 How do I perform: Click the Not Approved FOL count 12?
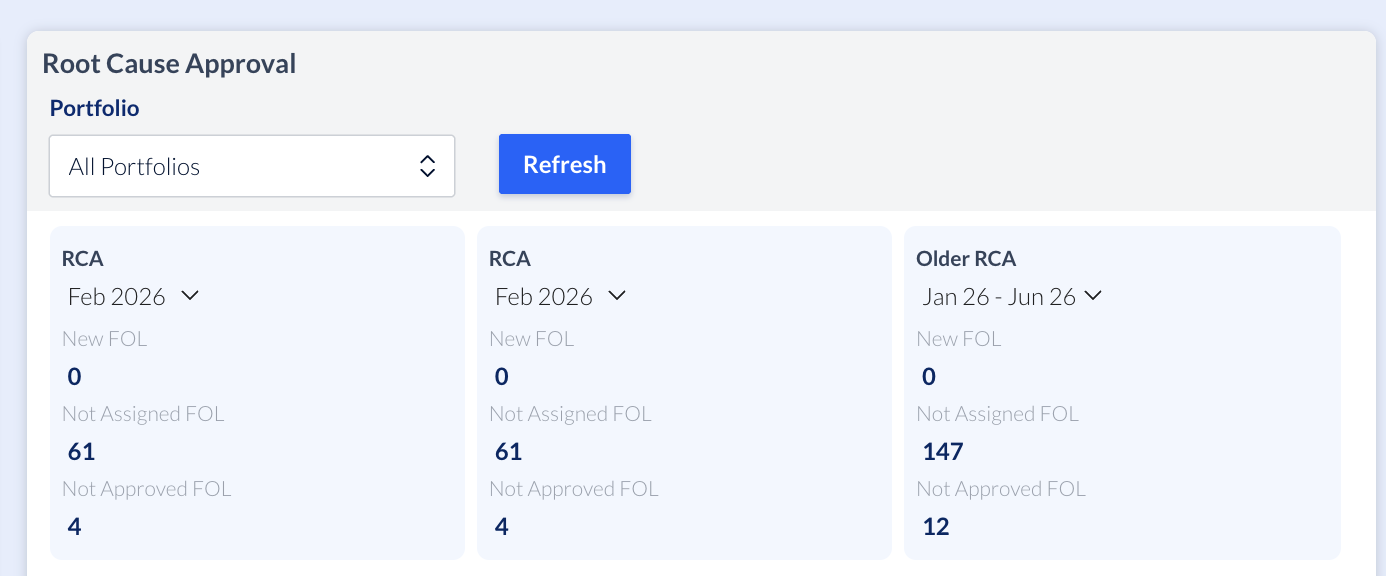click(x=936, y=527)
